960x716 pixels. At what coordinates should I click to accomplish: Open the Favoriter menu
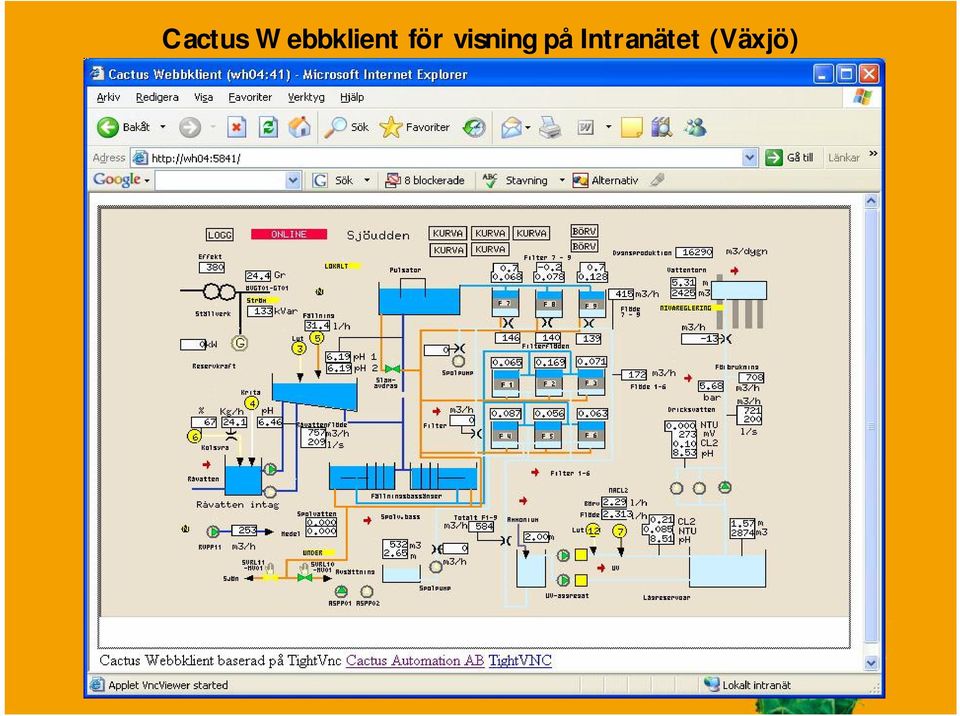(x=250, y=97)
